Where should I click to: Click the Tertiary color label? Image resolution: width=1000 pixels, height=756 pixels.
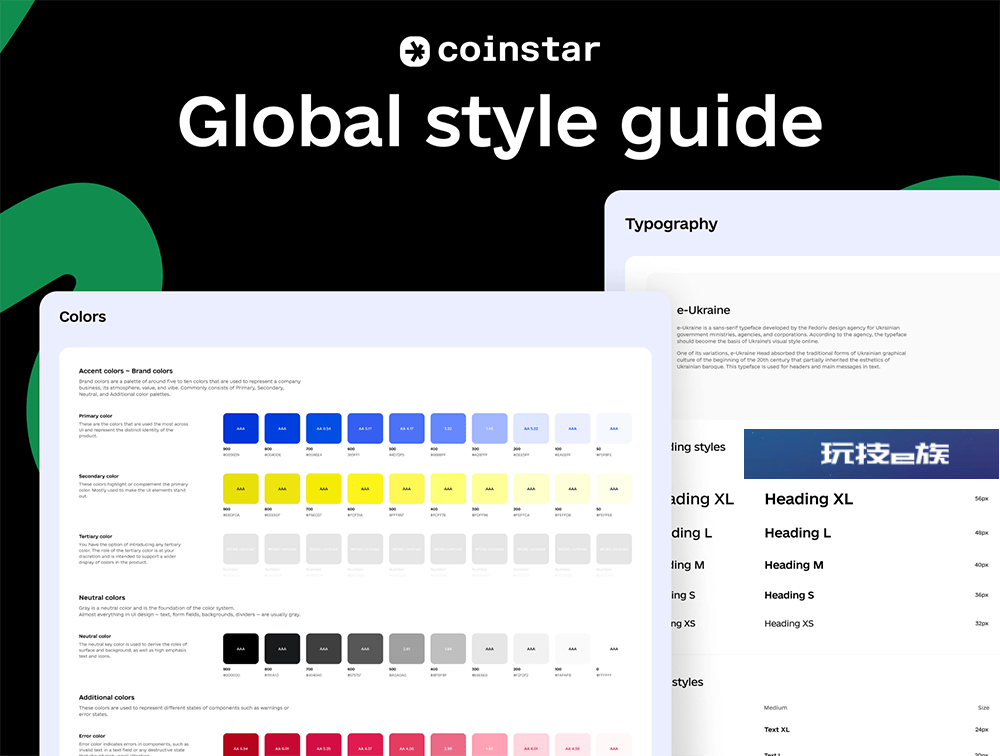point(96,537)
